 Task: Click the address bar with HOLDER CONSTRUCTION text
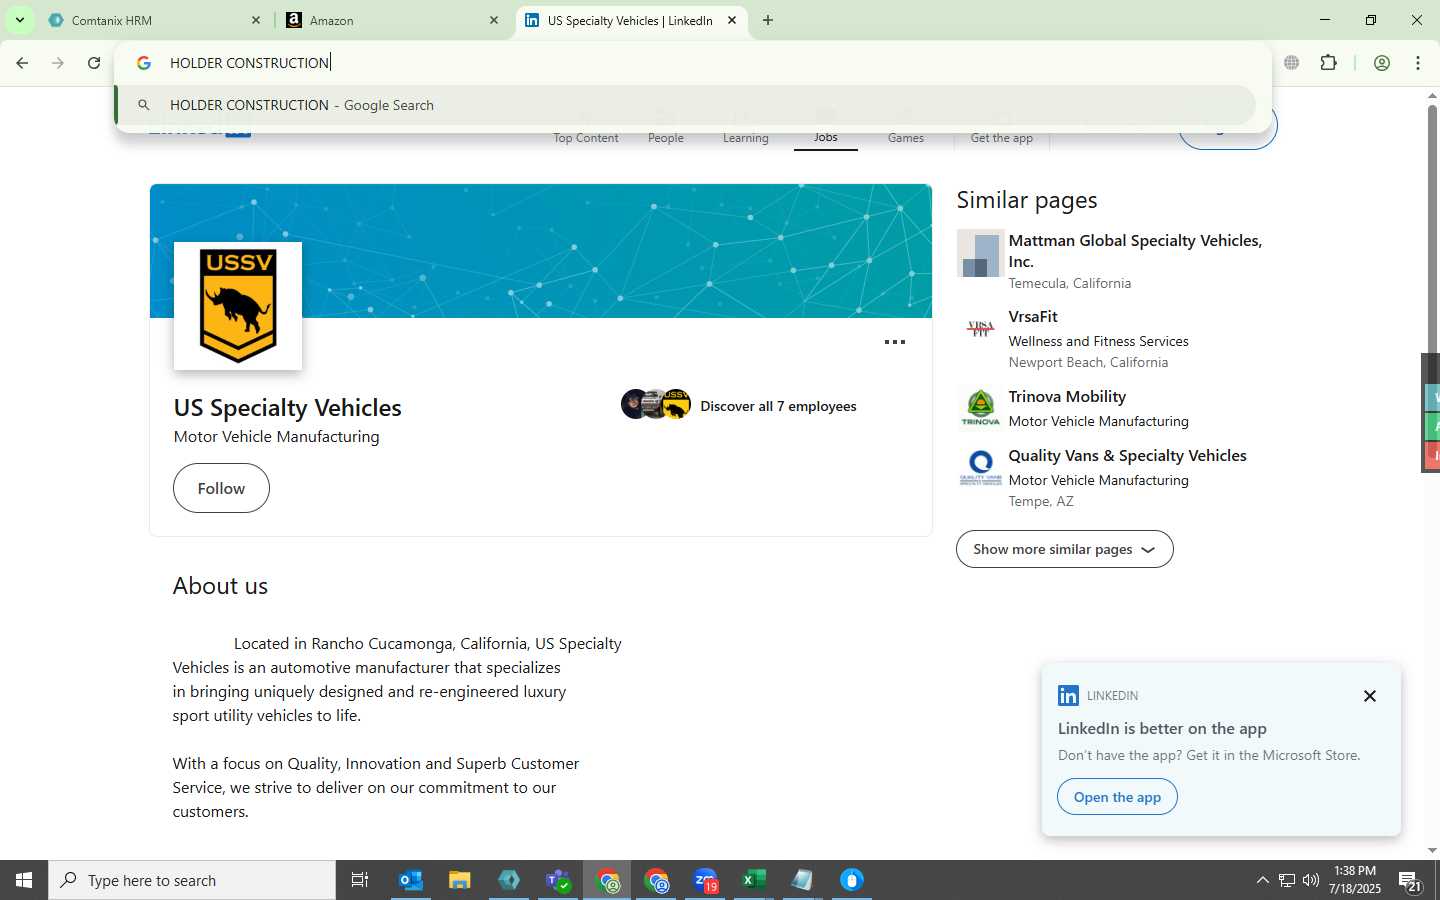pos(690,63)
